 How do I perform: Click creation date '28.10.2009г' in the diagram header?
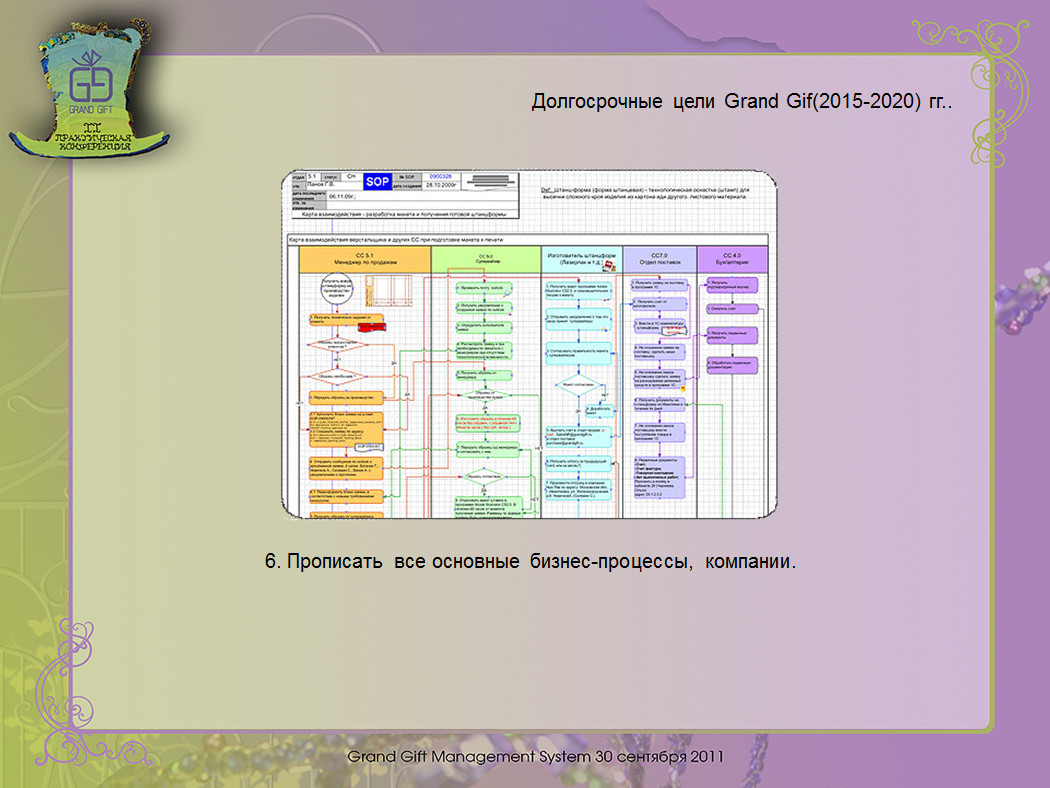[x=441, y=185]
